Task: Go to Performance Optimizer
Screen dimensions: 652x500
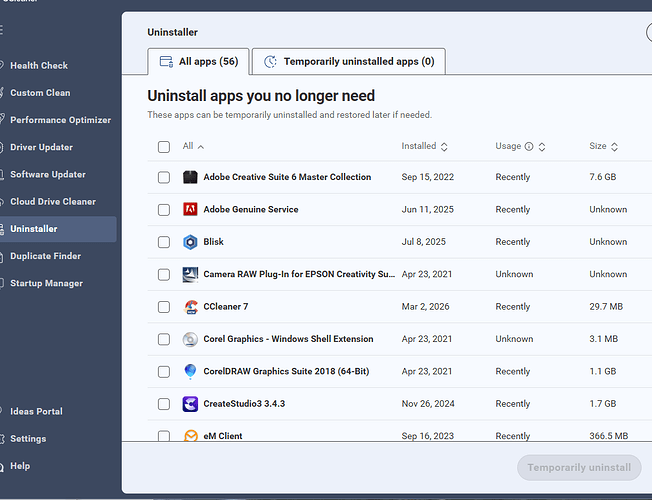Action: [60, 120]
